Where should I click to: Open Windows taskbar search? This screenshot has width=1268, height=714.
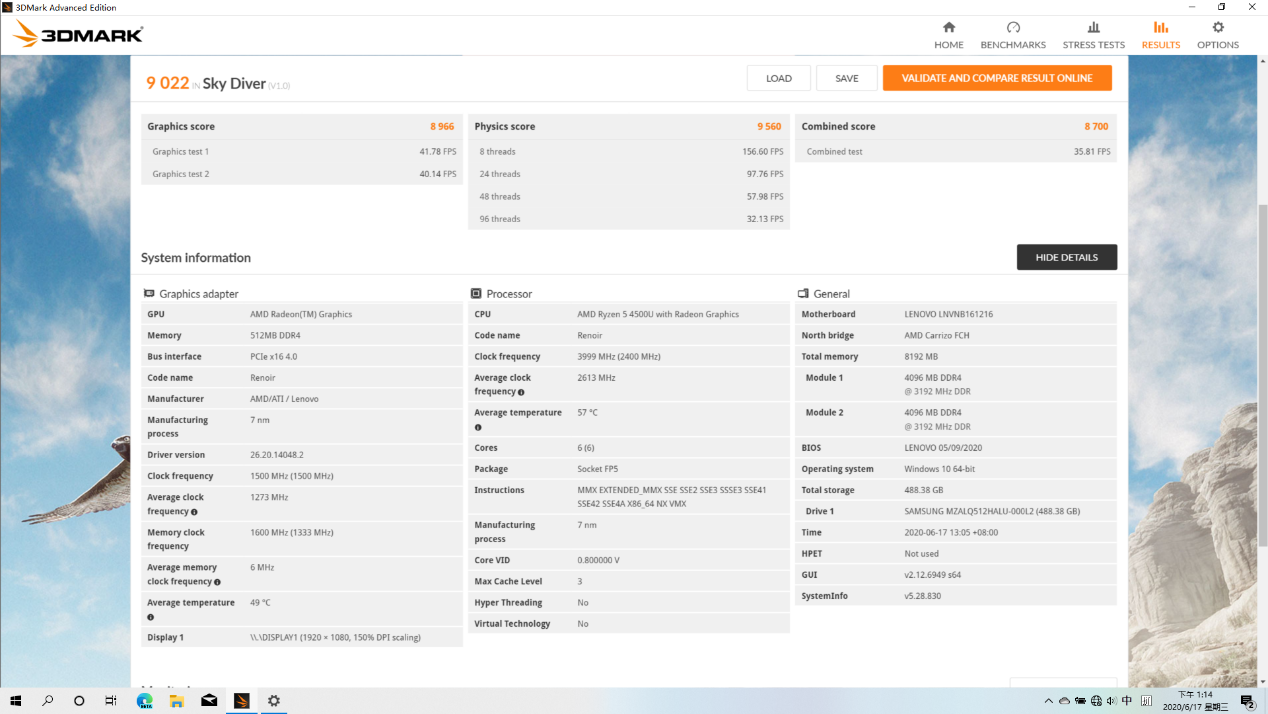(x=47, y=701)
